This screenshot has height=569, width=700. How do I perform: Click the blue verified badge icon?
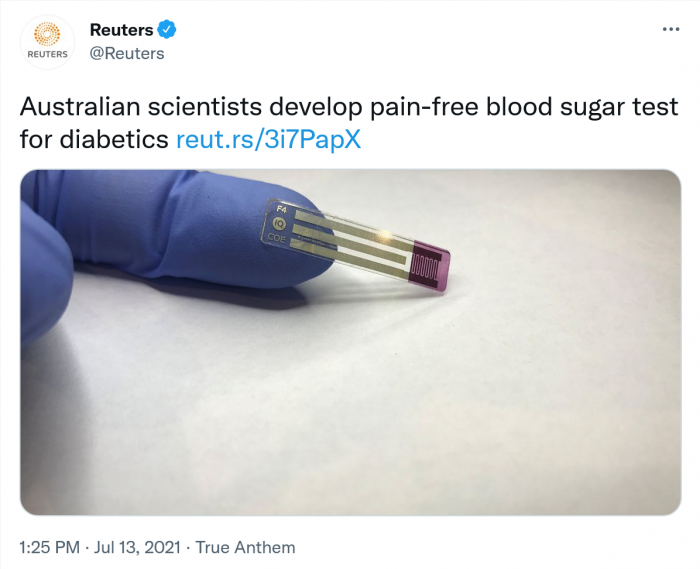[167, 29]
